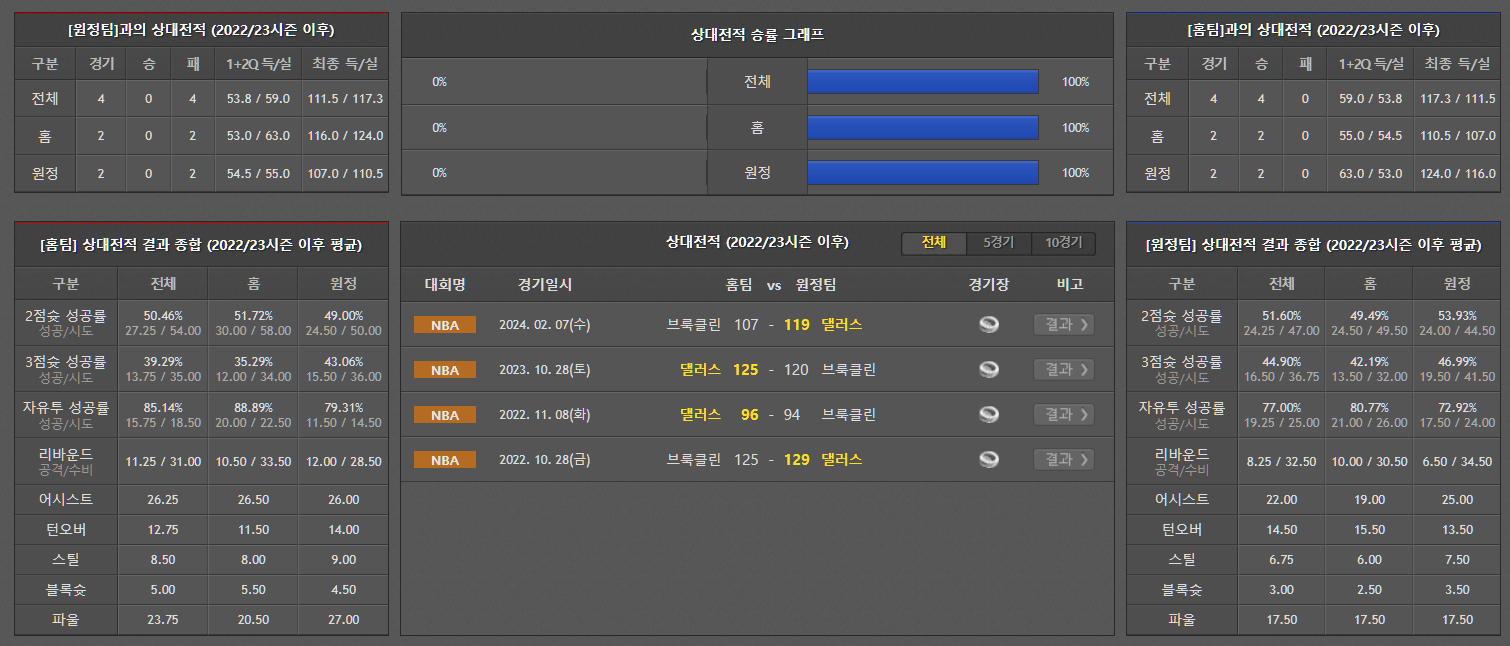Switch to the 5경기 filter tab
This screenshot has height=646, width=1510.
click(999, 243)
